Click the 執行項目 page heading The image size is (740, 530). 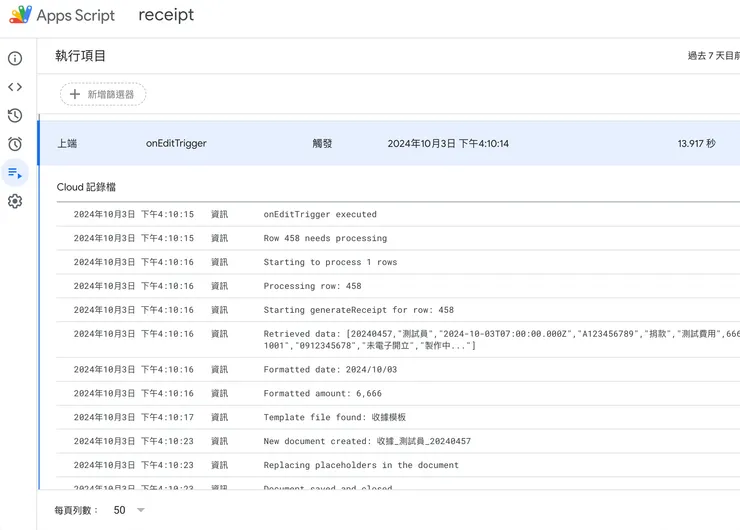point(80,56)
